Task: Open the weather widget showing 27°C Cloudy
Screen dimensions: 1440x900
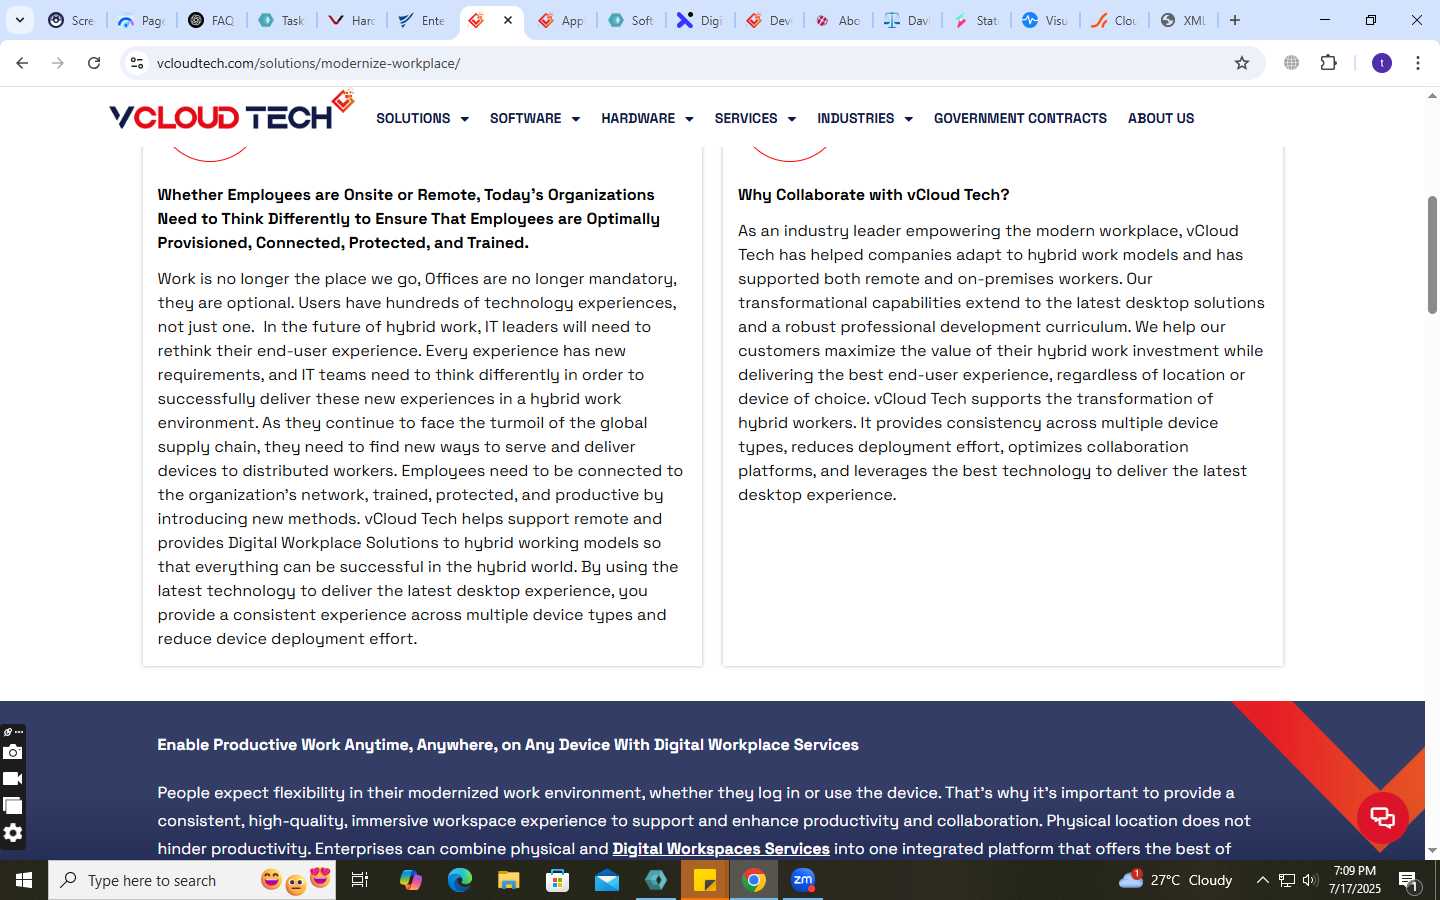Action: (x=1176, y=880)
